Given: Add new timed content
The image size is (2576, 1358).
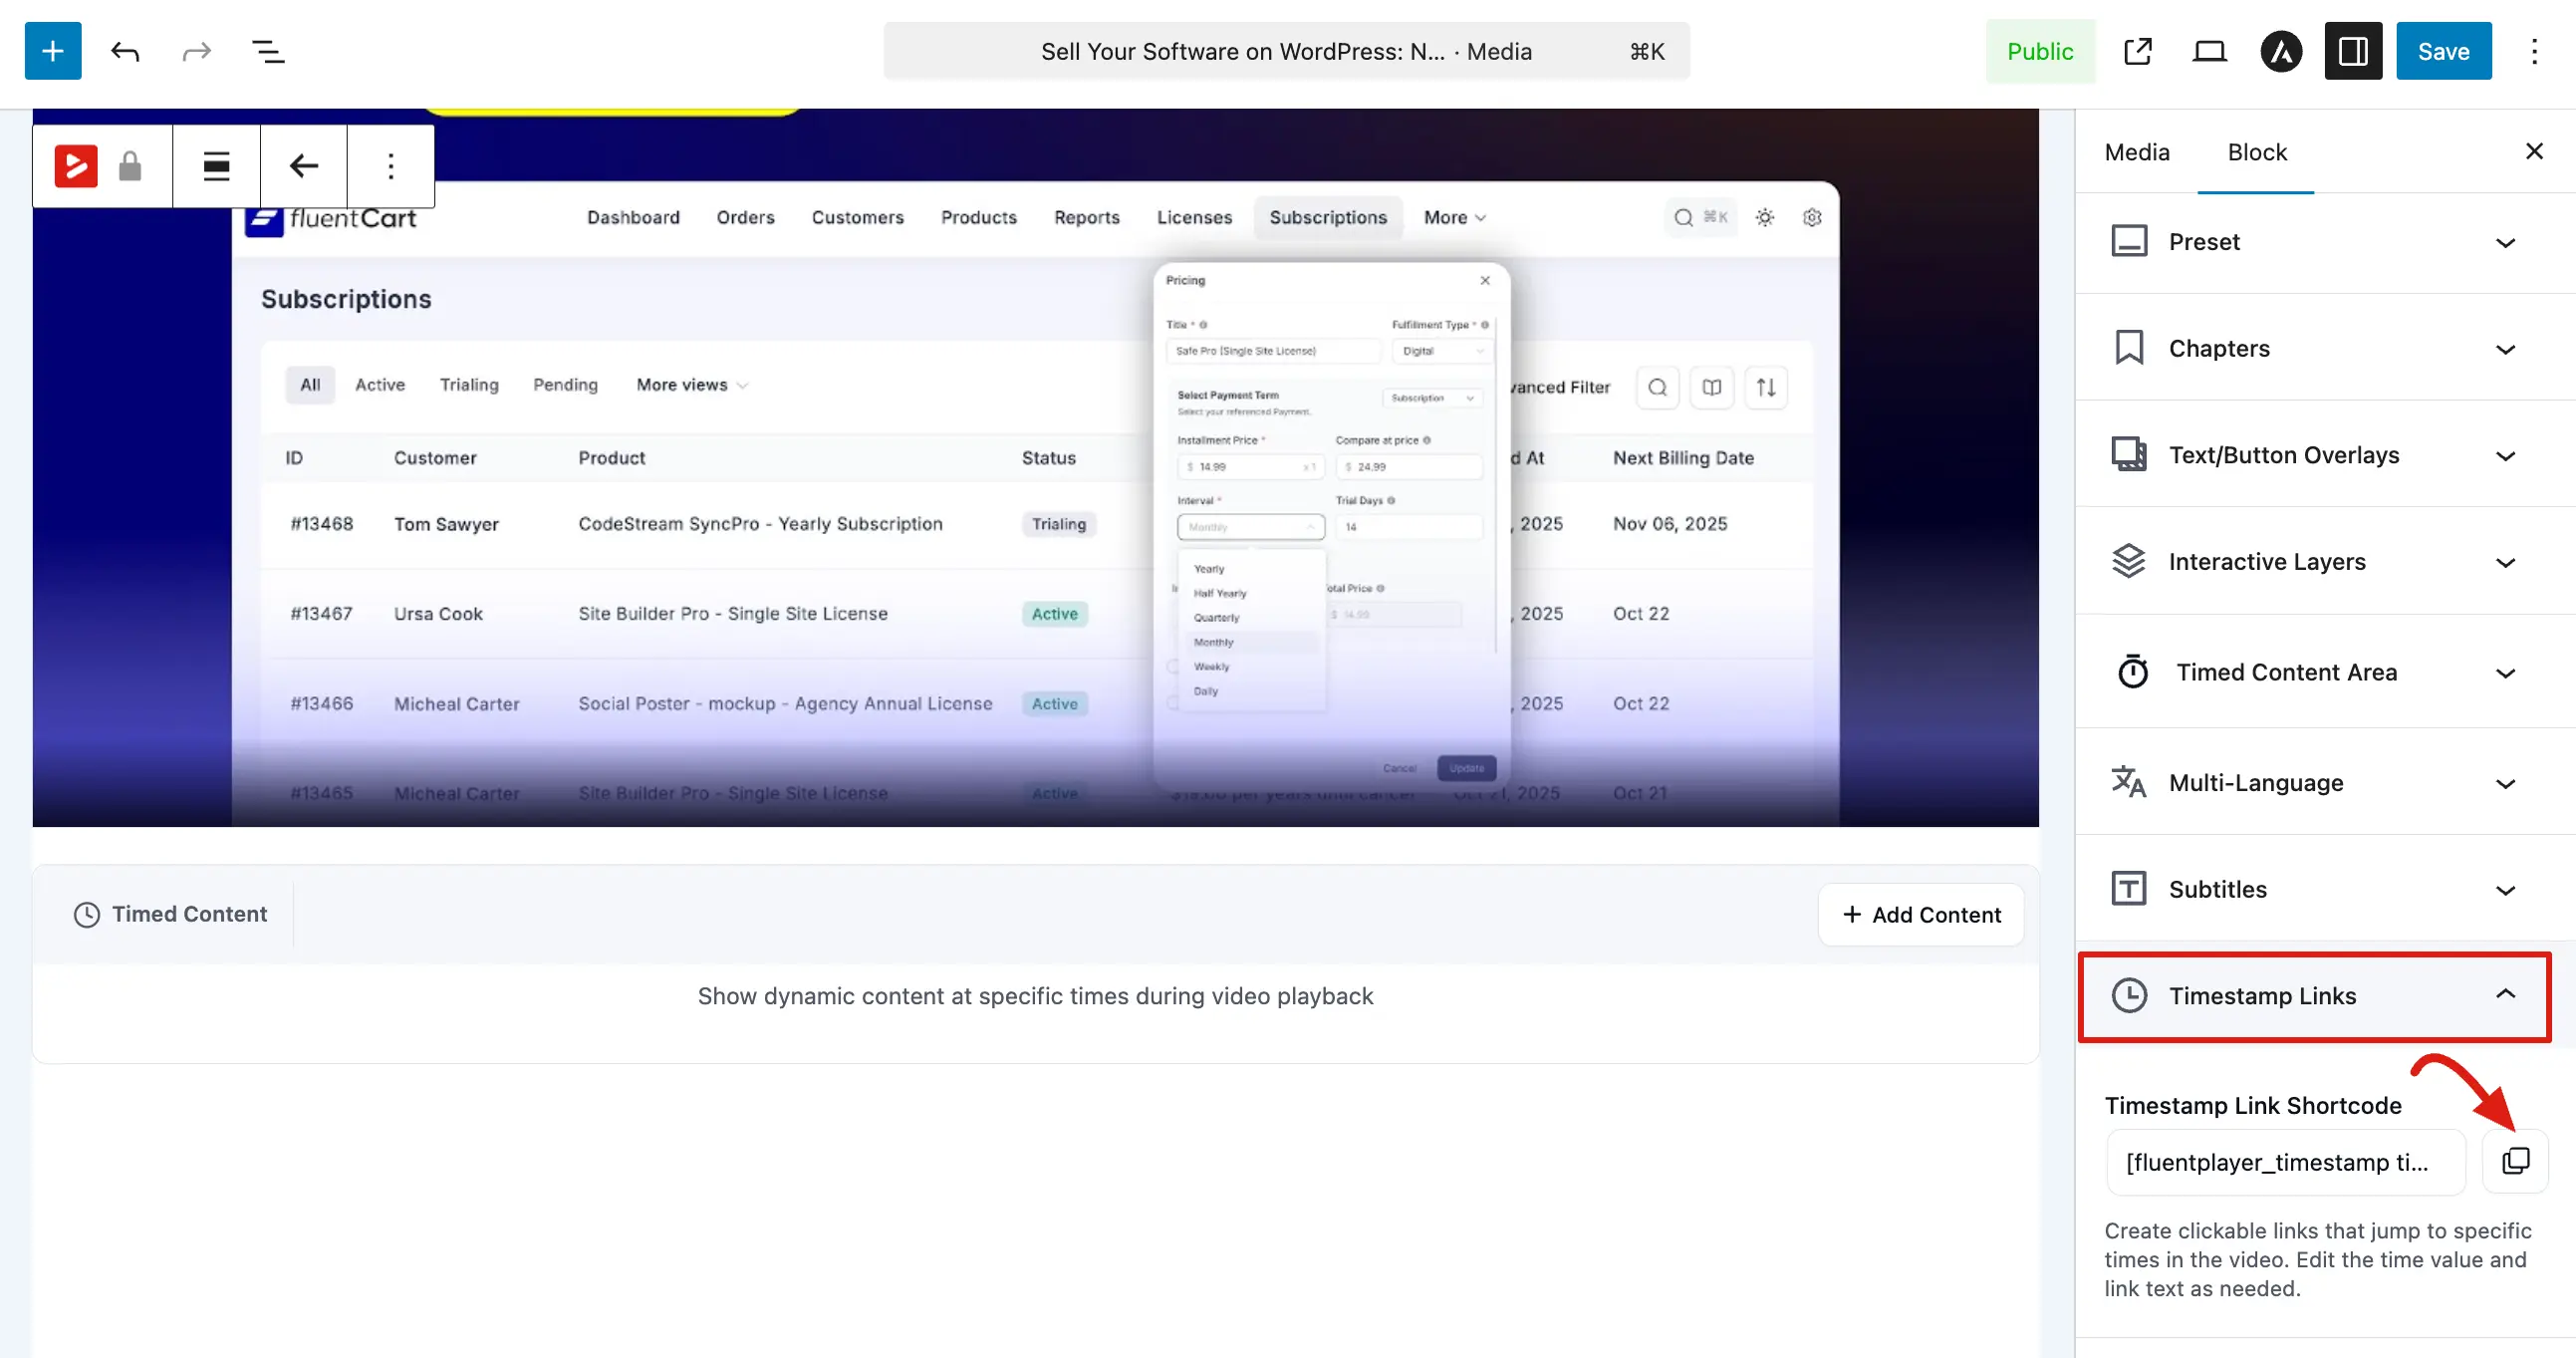Looking at the screenshot, I should click(x=1921, y=914).
